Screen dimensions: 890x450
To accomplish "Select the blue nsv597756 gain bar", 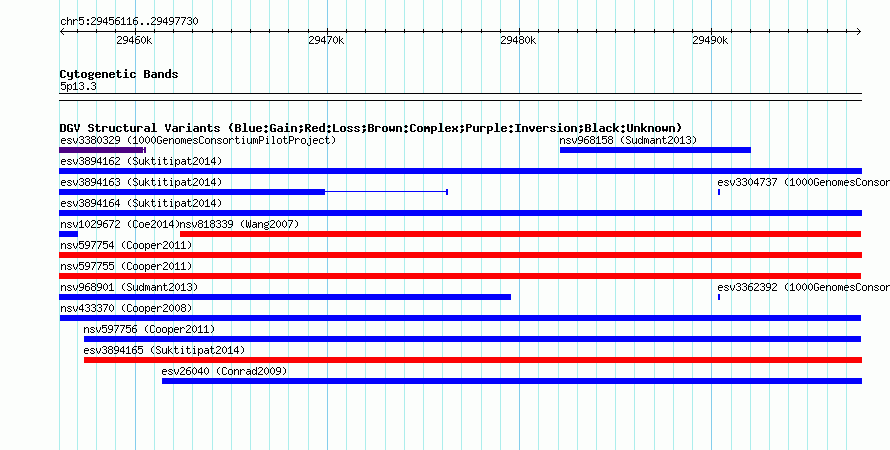I will pos(473,339).
